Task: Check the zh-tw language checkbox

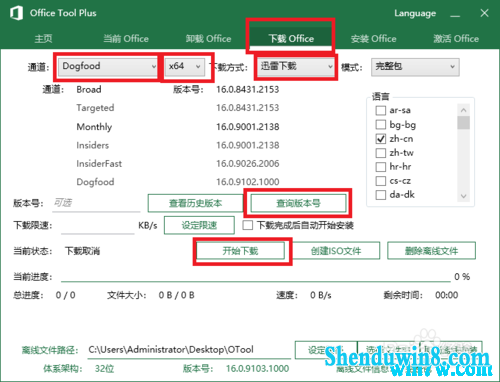Action: pos(381,153)
